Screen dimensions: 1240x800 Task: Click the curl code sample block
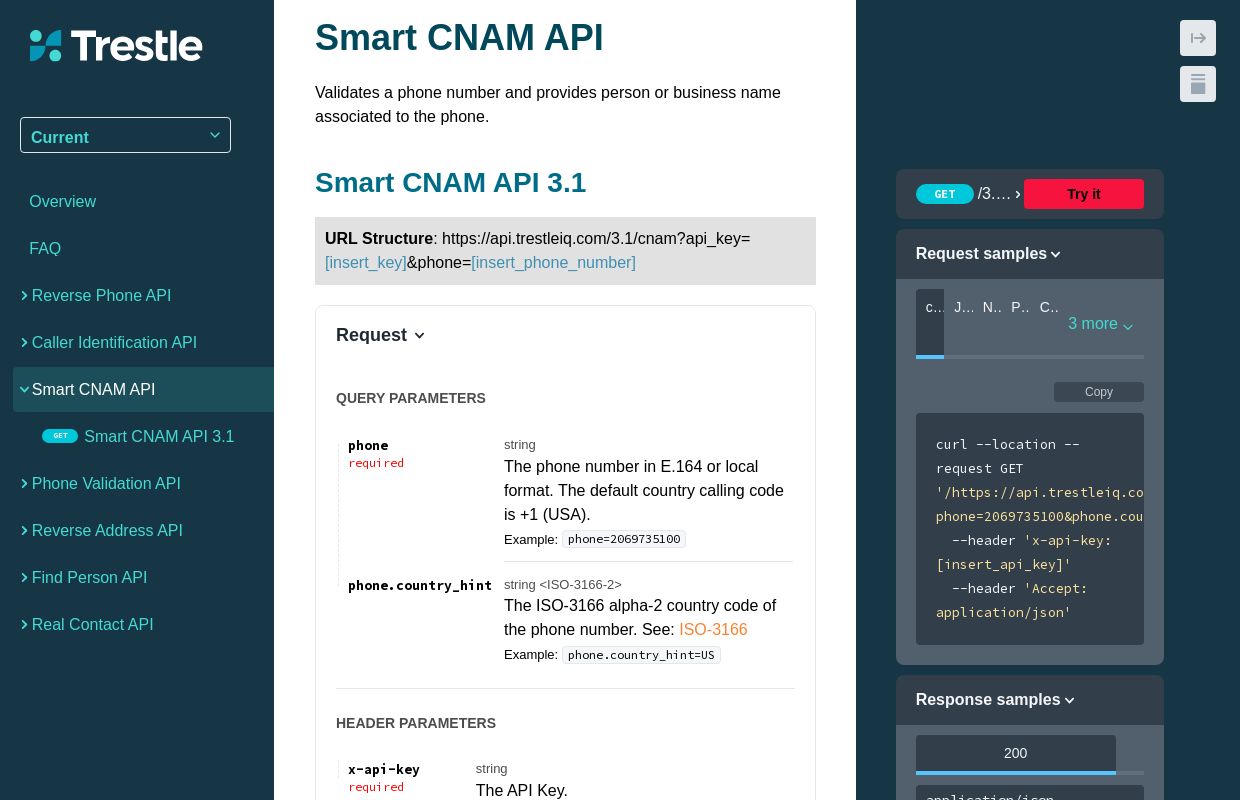pos(1030,529)
